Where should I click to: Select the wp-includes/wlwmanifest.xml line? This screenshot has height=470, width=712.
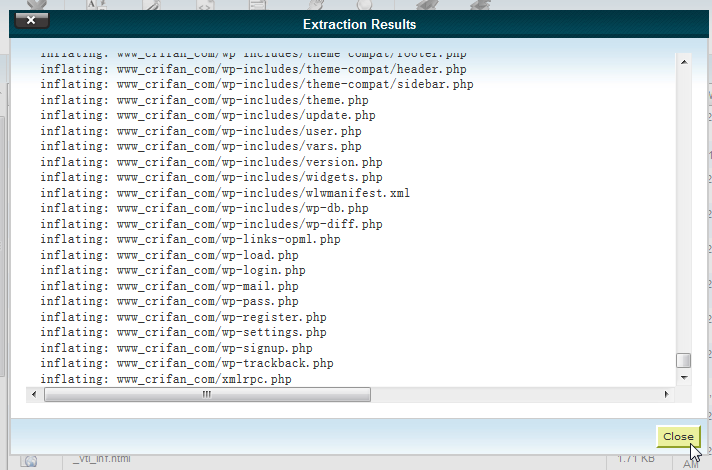[225, 193]
